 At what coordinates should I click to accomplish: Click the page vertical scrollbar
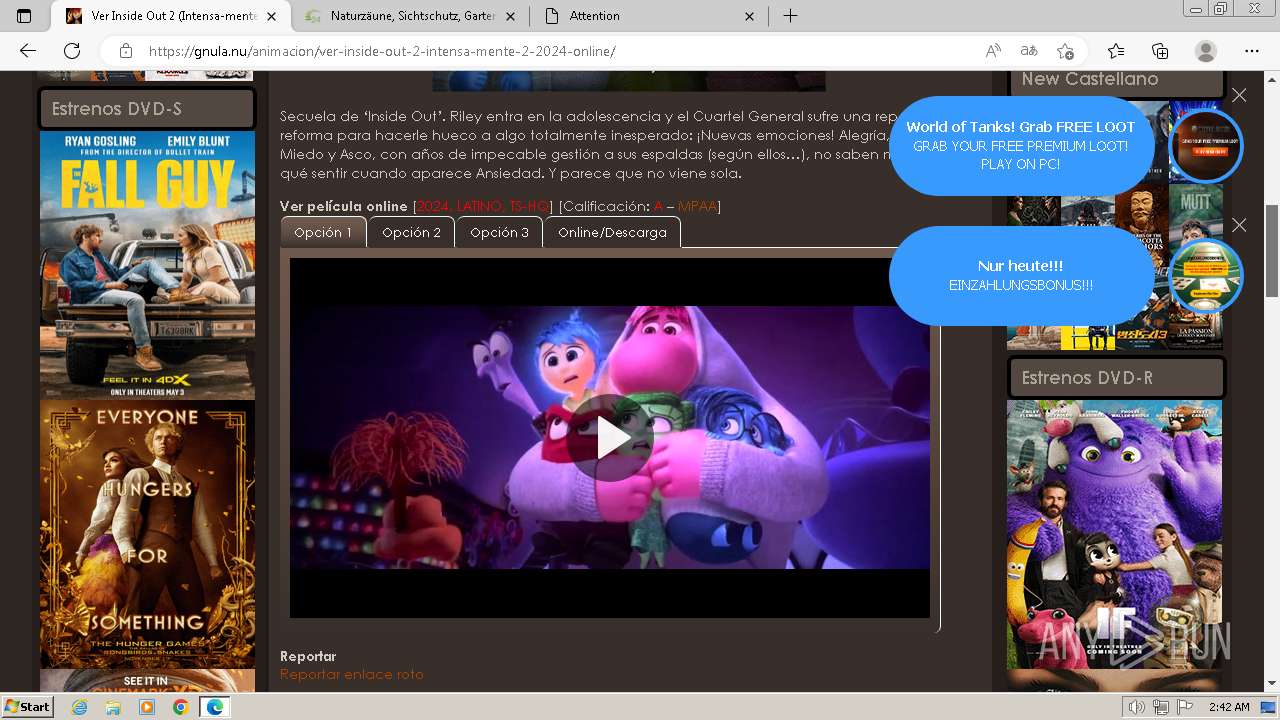tap(1271, 250)
